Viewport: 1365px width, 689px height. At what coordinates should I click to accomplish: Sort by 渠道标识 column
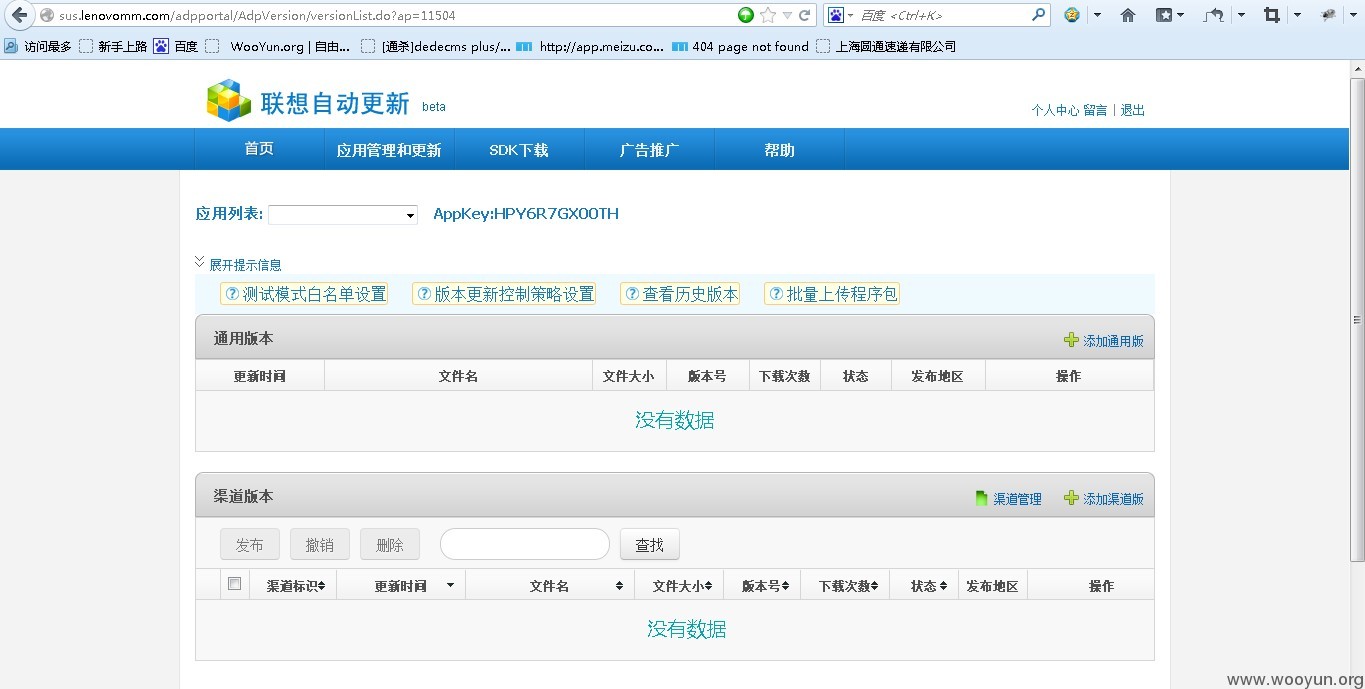tap(294, 586)
